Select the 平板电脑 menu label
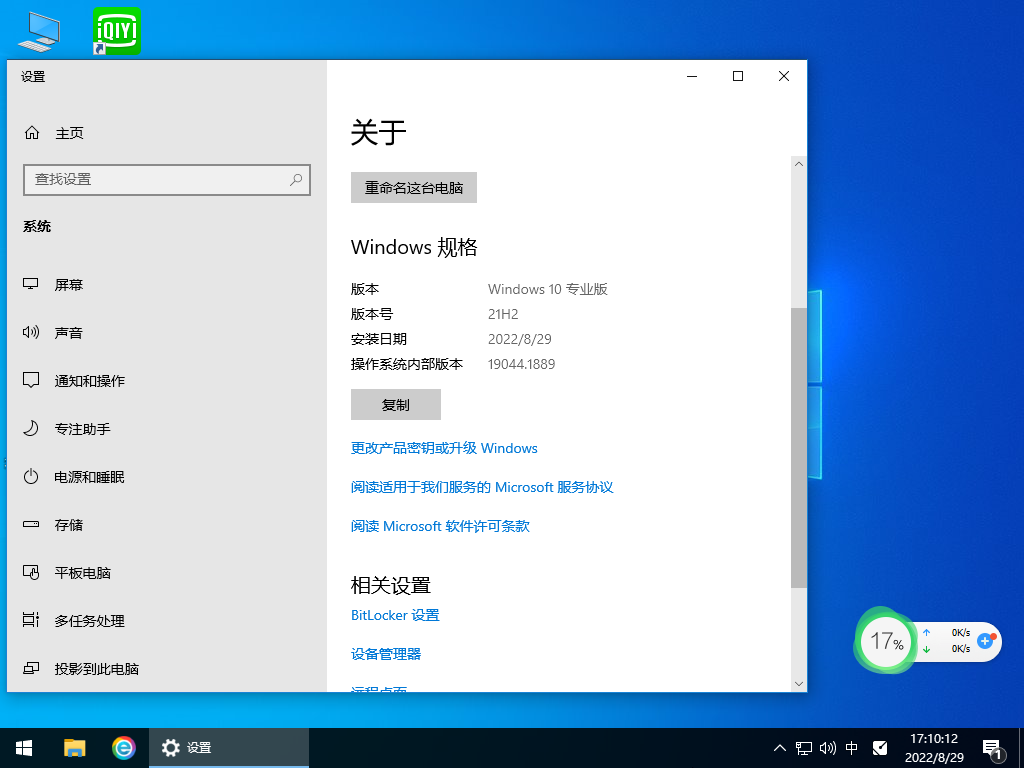Screen dimensions: 1024x768 tap(82, 573)
